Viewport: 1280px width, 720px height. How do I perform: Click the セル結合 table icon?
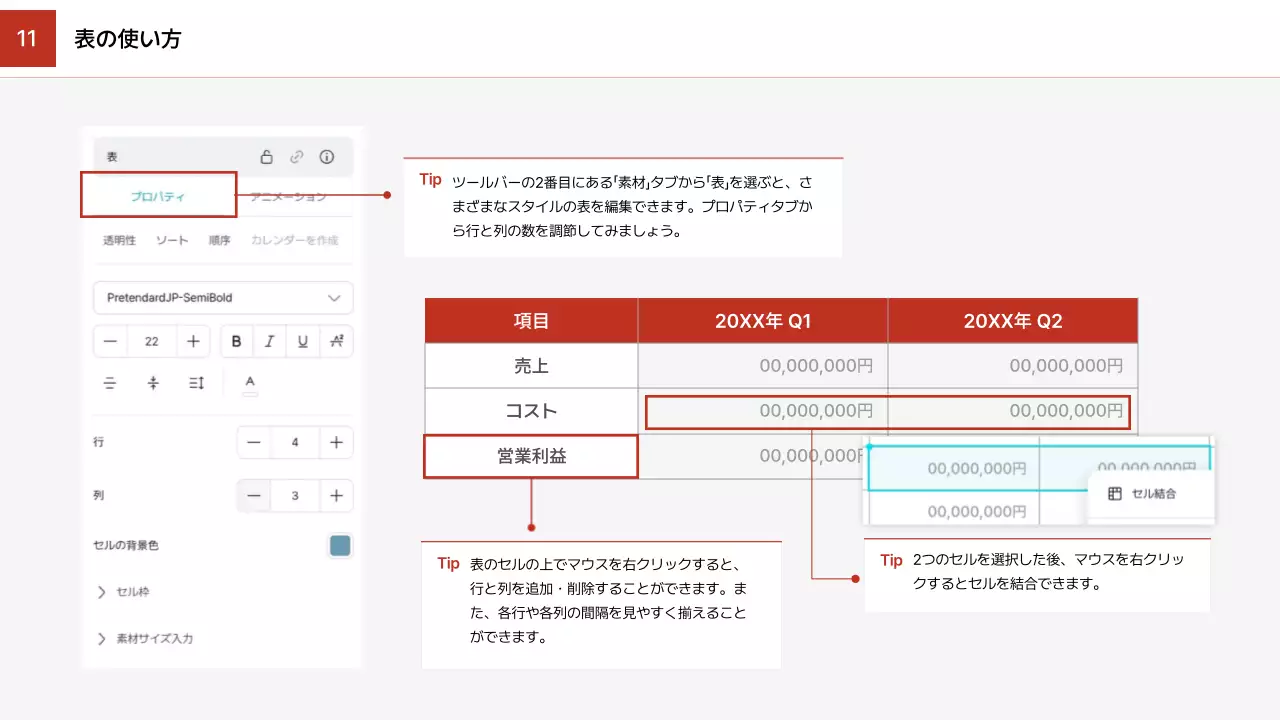[1115, 494]
